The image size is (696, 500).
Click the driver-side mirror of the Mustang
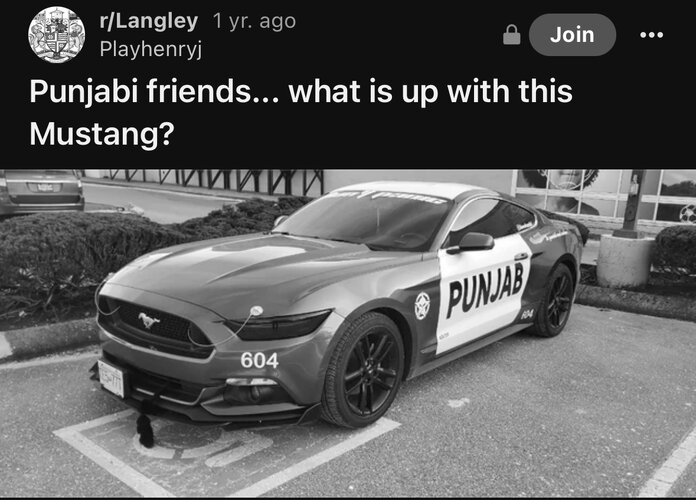474,242
